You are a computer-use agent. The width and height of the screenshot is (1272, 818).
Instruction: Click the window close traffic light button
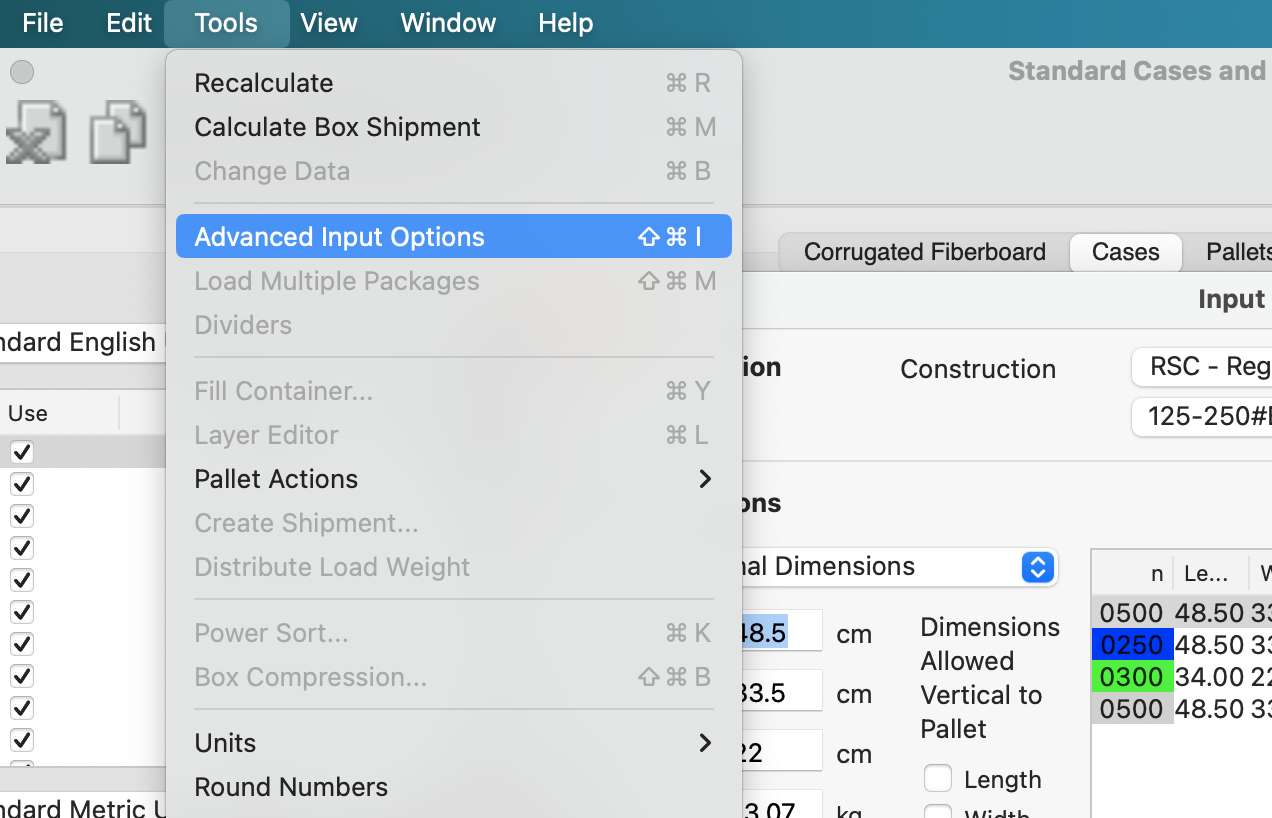tap(22, 72)
